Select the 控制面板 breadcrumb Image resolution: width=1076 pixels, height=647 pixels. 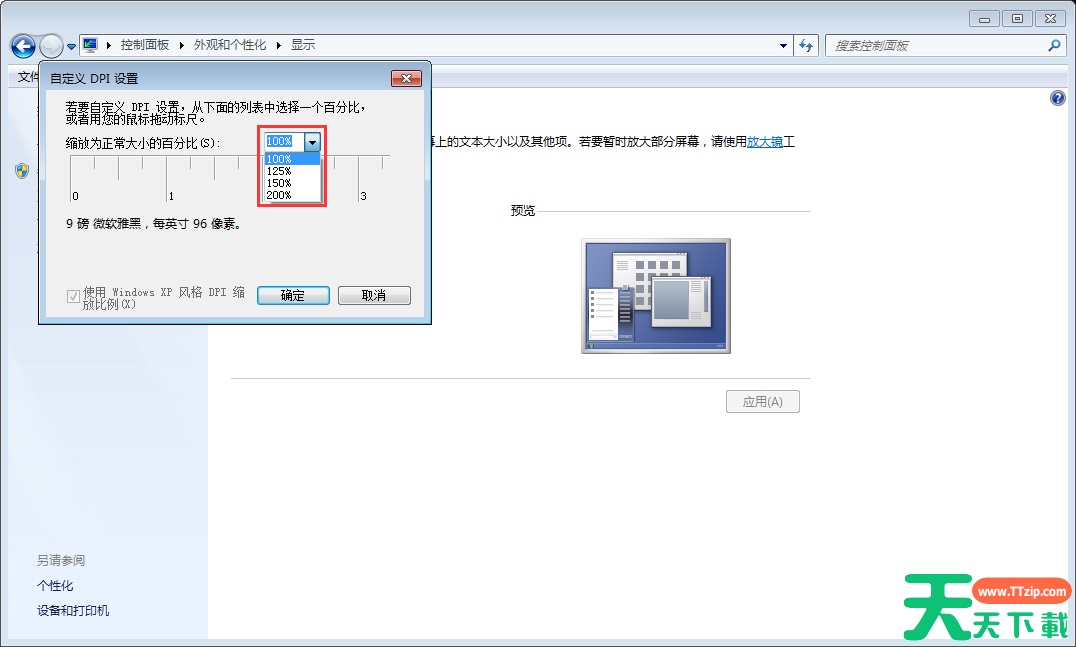(x=145, y=45)
